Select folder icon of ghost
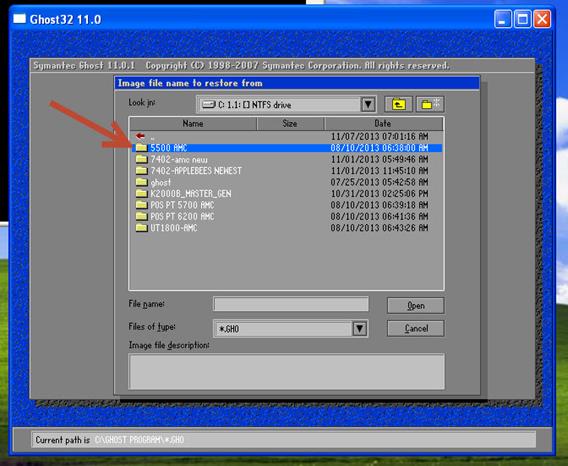The image size is (568, 466). (x=141, y=182)
